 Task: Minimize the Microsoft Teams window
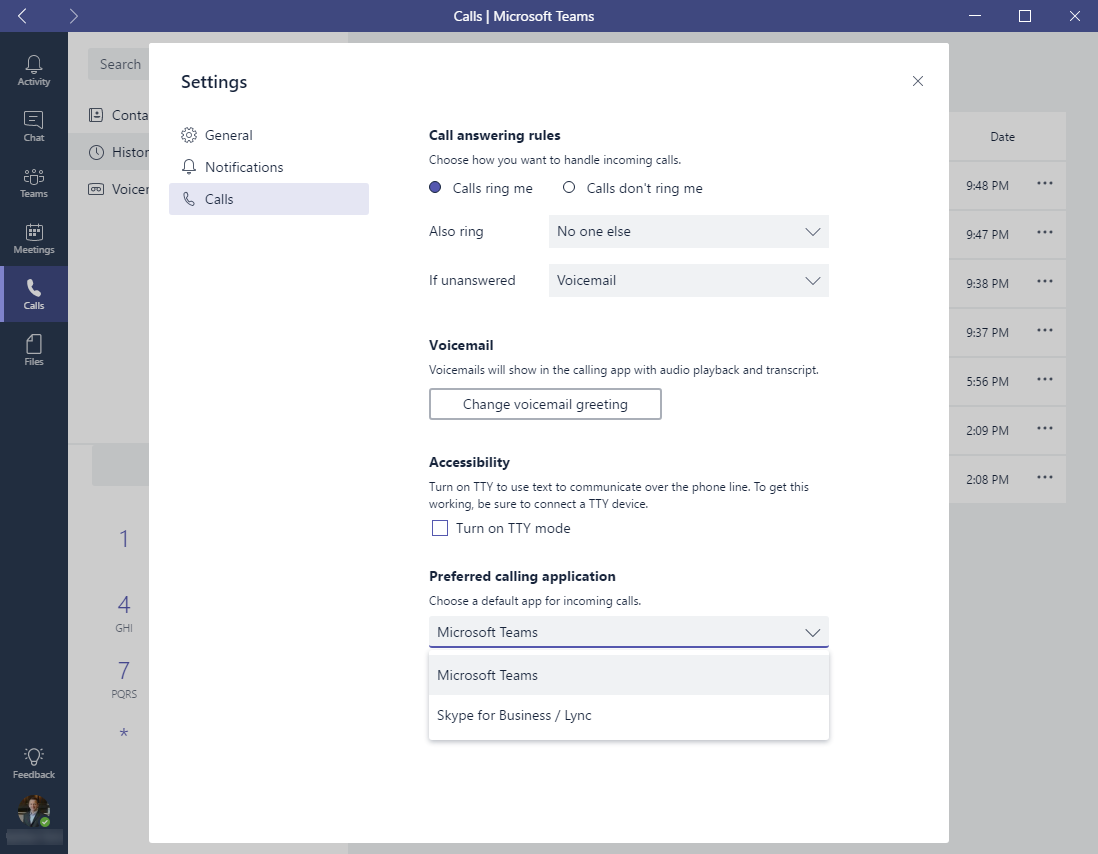(975, 15)
